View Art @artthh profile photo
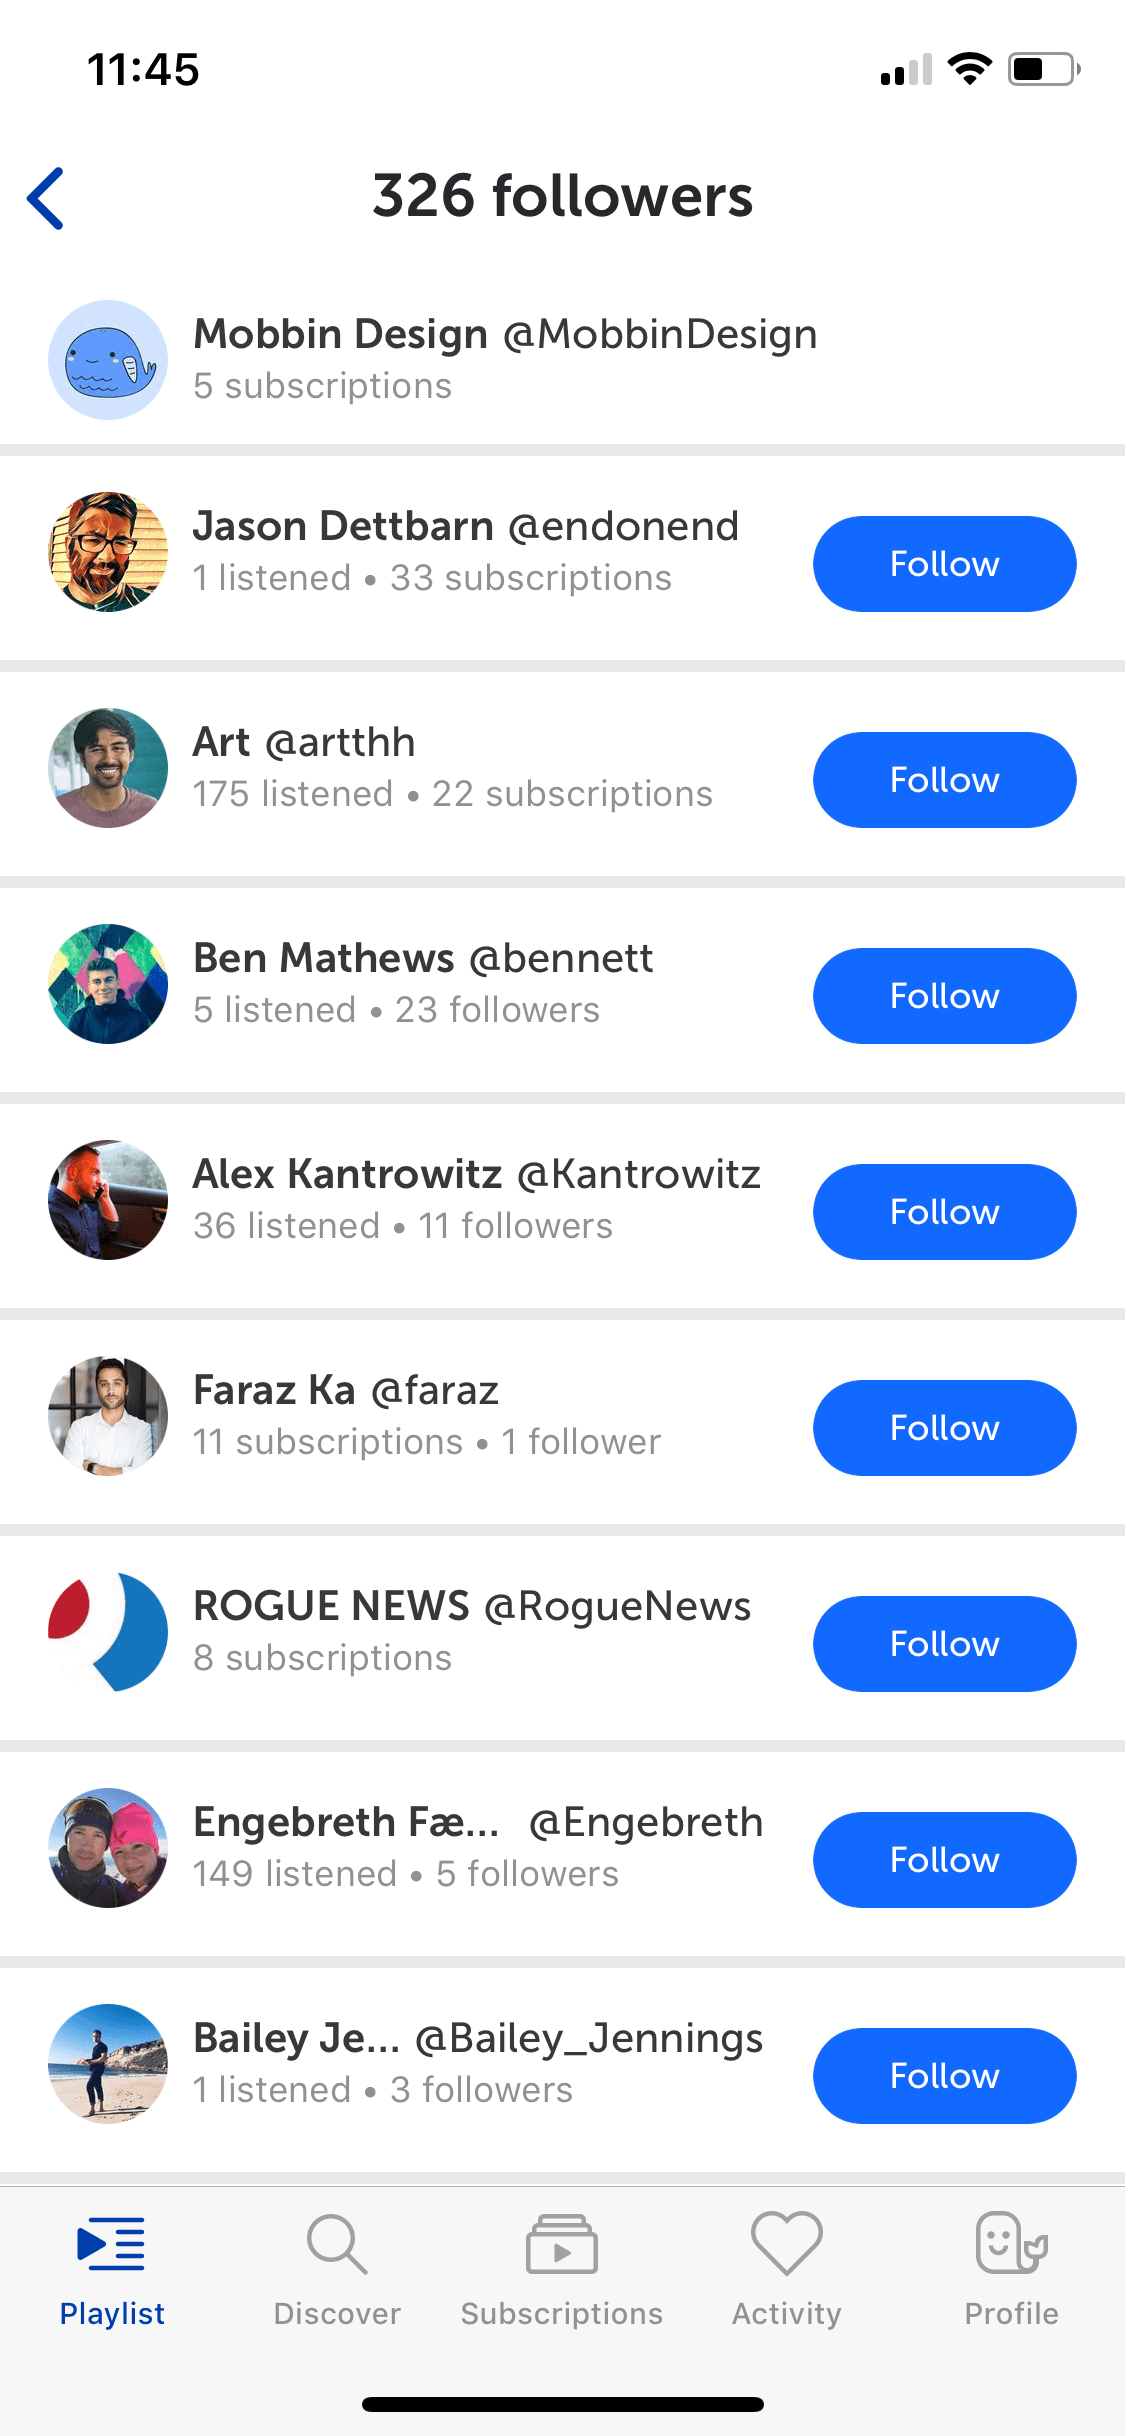Image resolution: width=1125 pixels, height=2436 pixels. [x=108, y=768]
